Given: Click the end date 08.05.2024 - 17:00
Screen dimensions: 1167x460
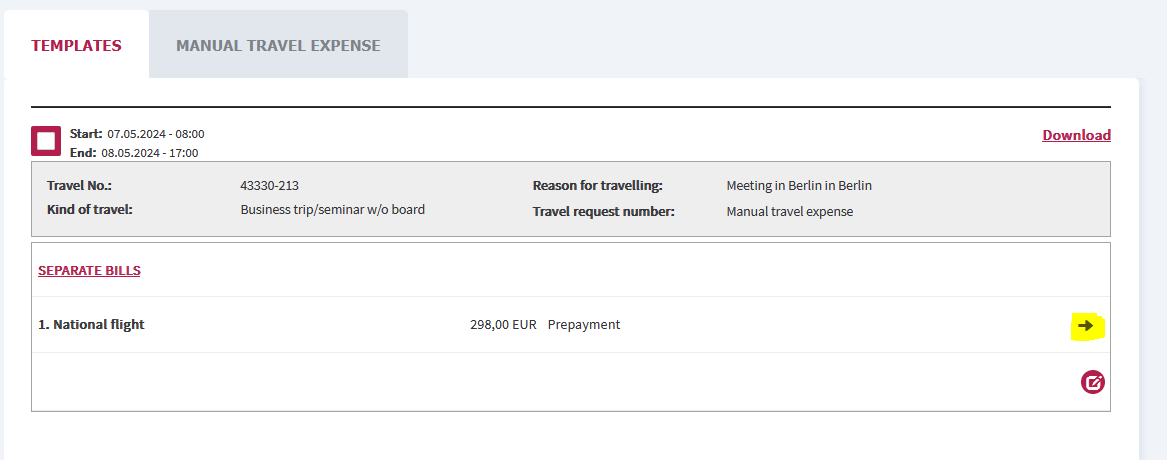Looking at the screenshot, I should pos(150,153).
